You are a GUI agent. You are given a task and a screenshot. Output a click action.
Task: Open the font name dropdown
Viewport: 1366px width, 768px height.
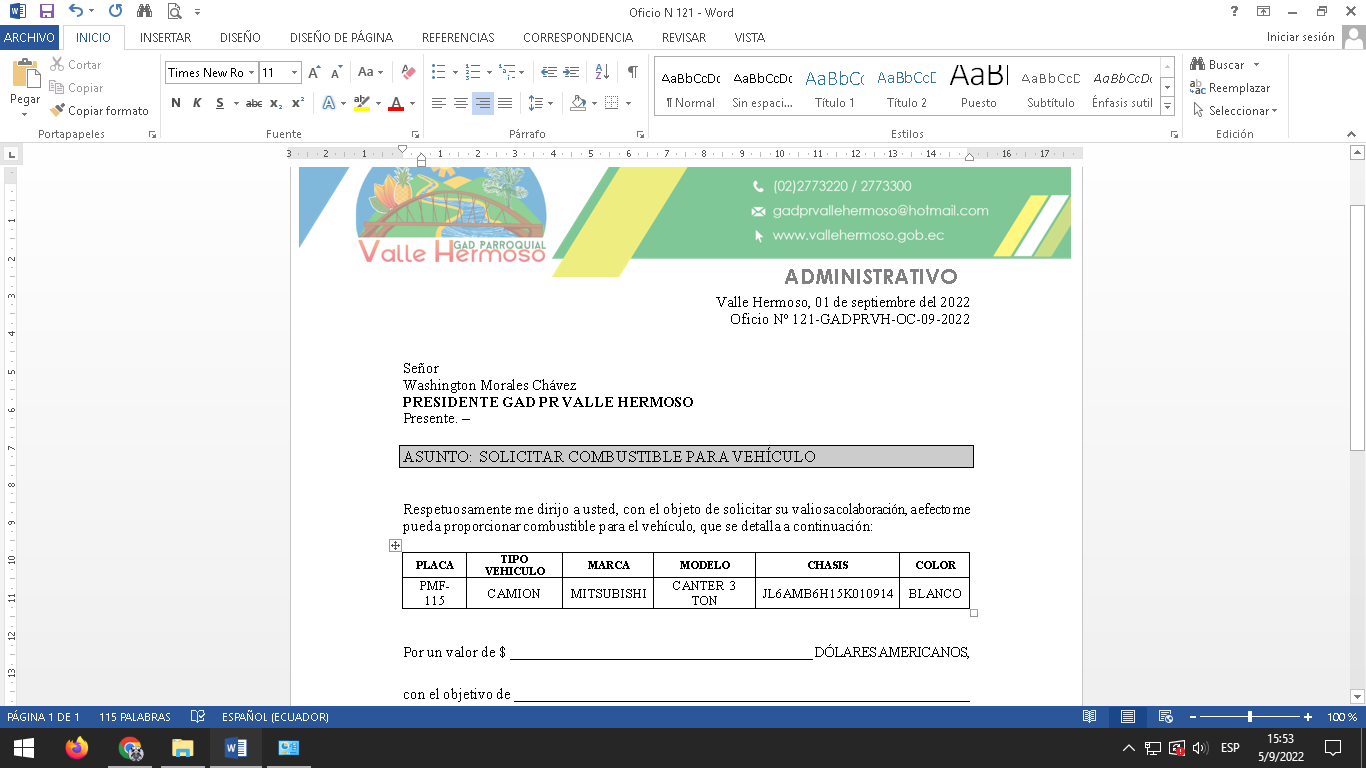point(251,72)
